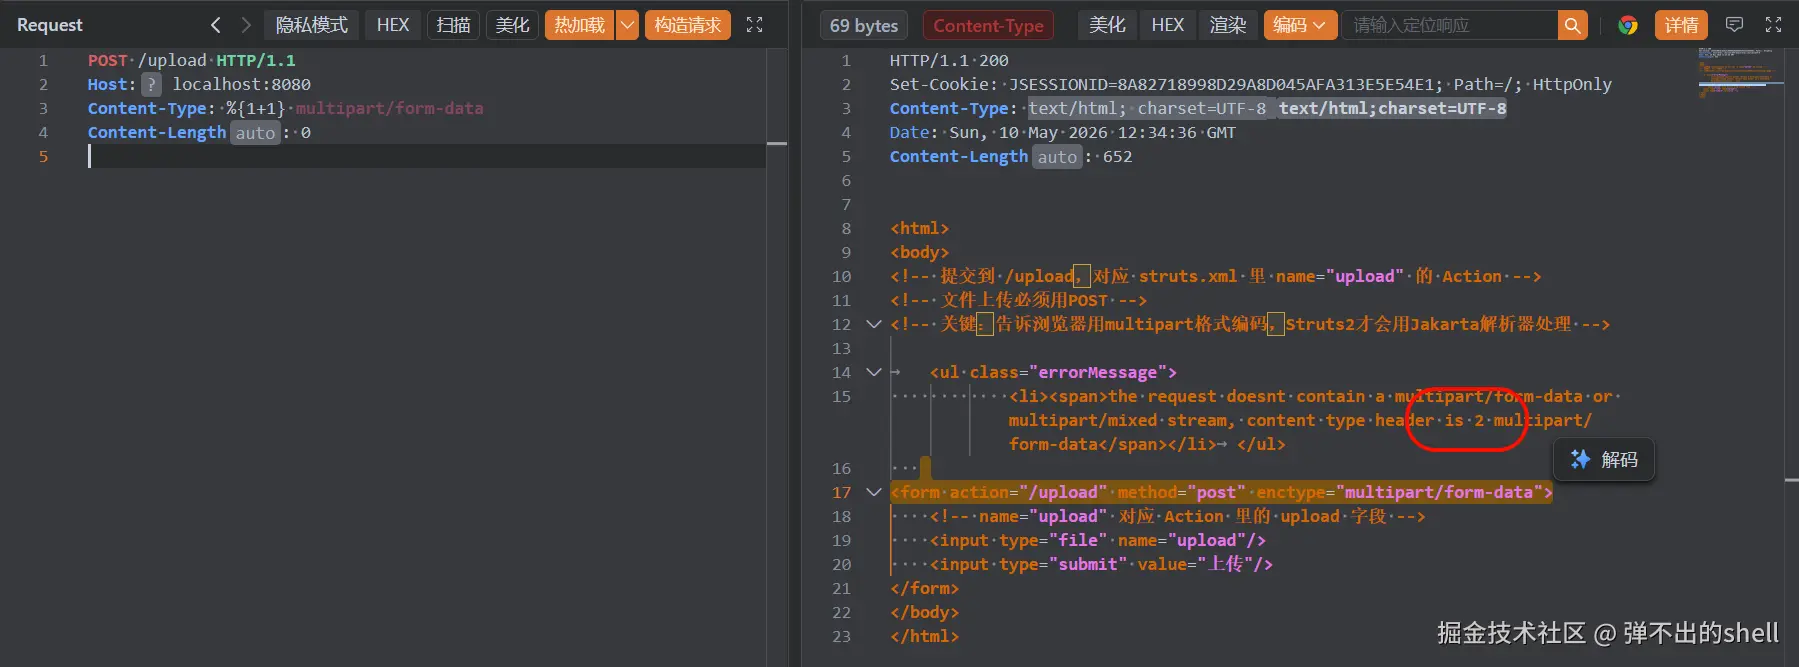Open the comment bubble icon
1799x667 pixels.
(x=1735, y=25)
